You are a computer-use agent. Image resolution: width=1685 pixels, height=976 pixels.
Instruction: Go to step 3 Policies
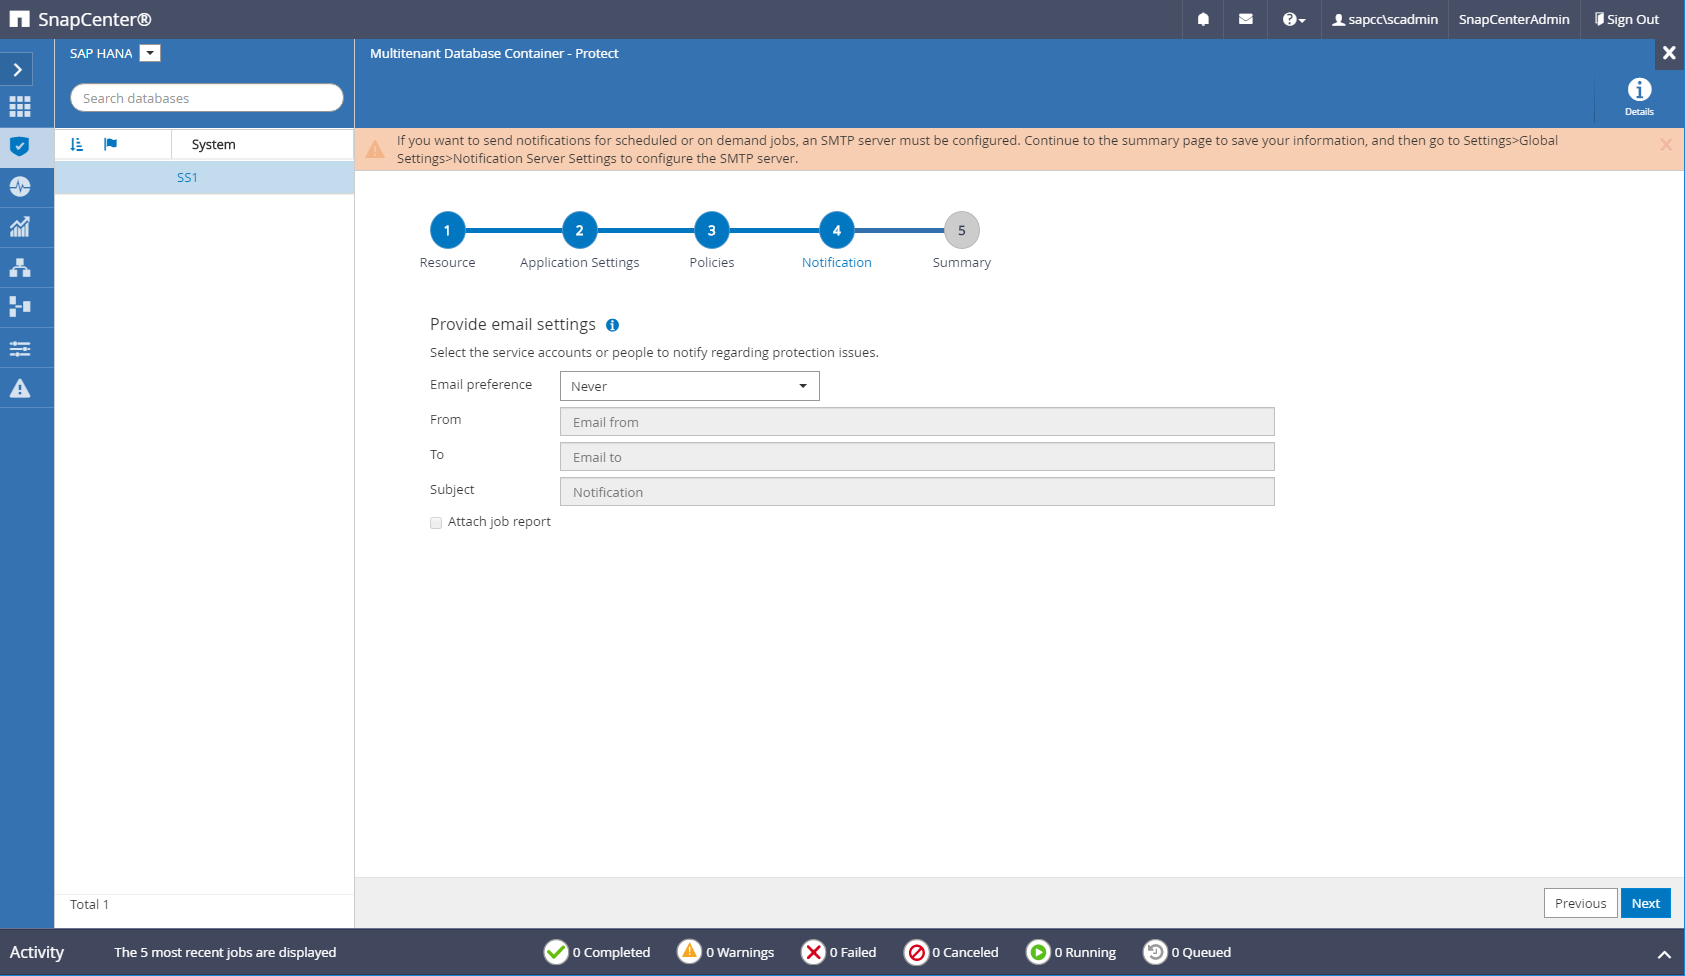[712, 230]
